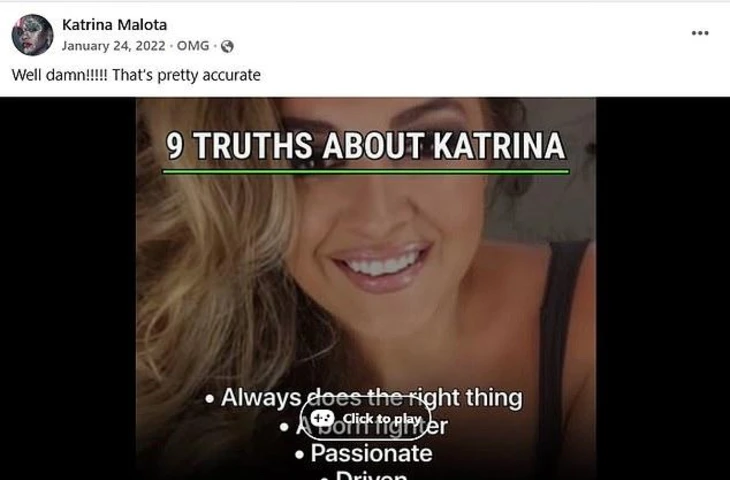Click the word KATRINA in image title
The width and height of the screenshot is (730, 480).
[x=500, y=146]
